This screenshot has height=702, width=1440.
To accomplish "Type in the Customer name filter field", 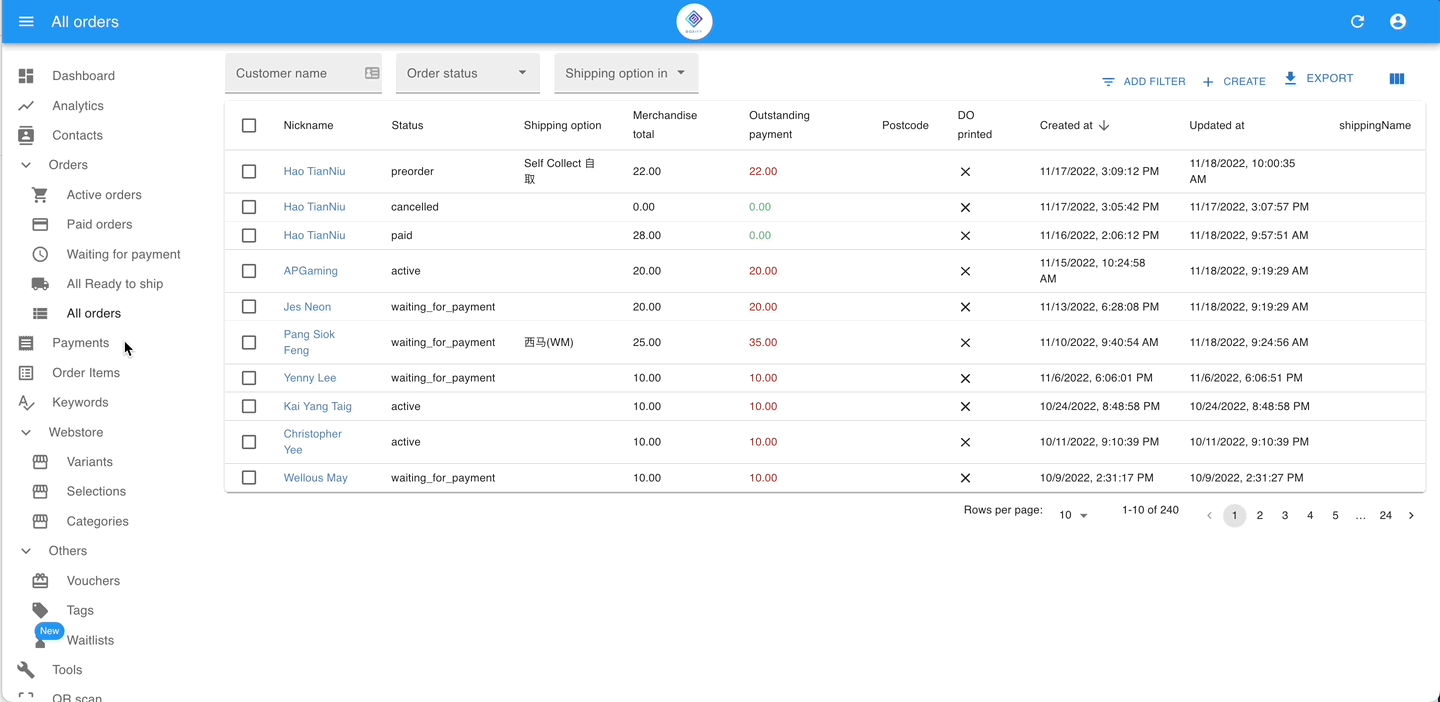I will pos(295,73).
